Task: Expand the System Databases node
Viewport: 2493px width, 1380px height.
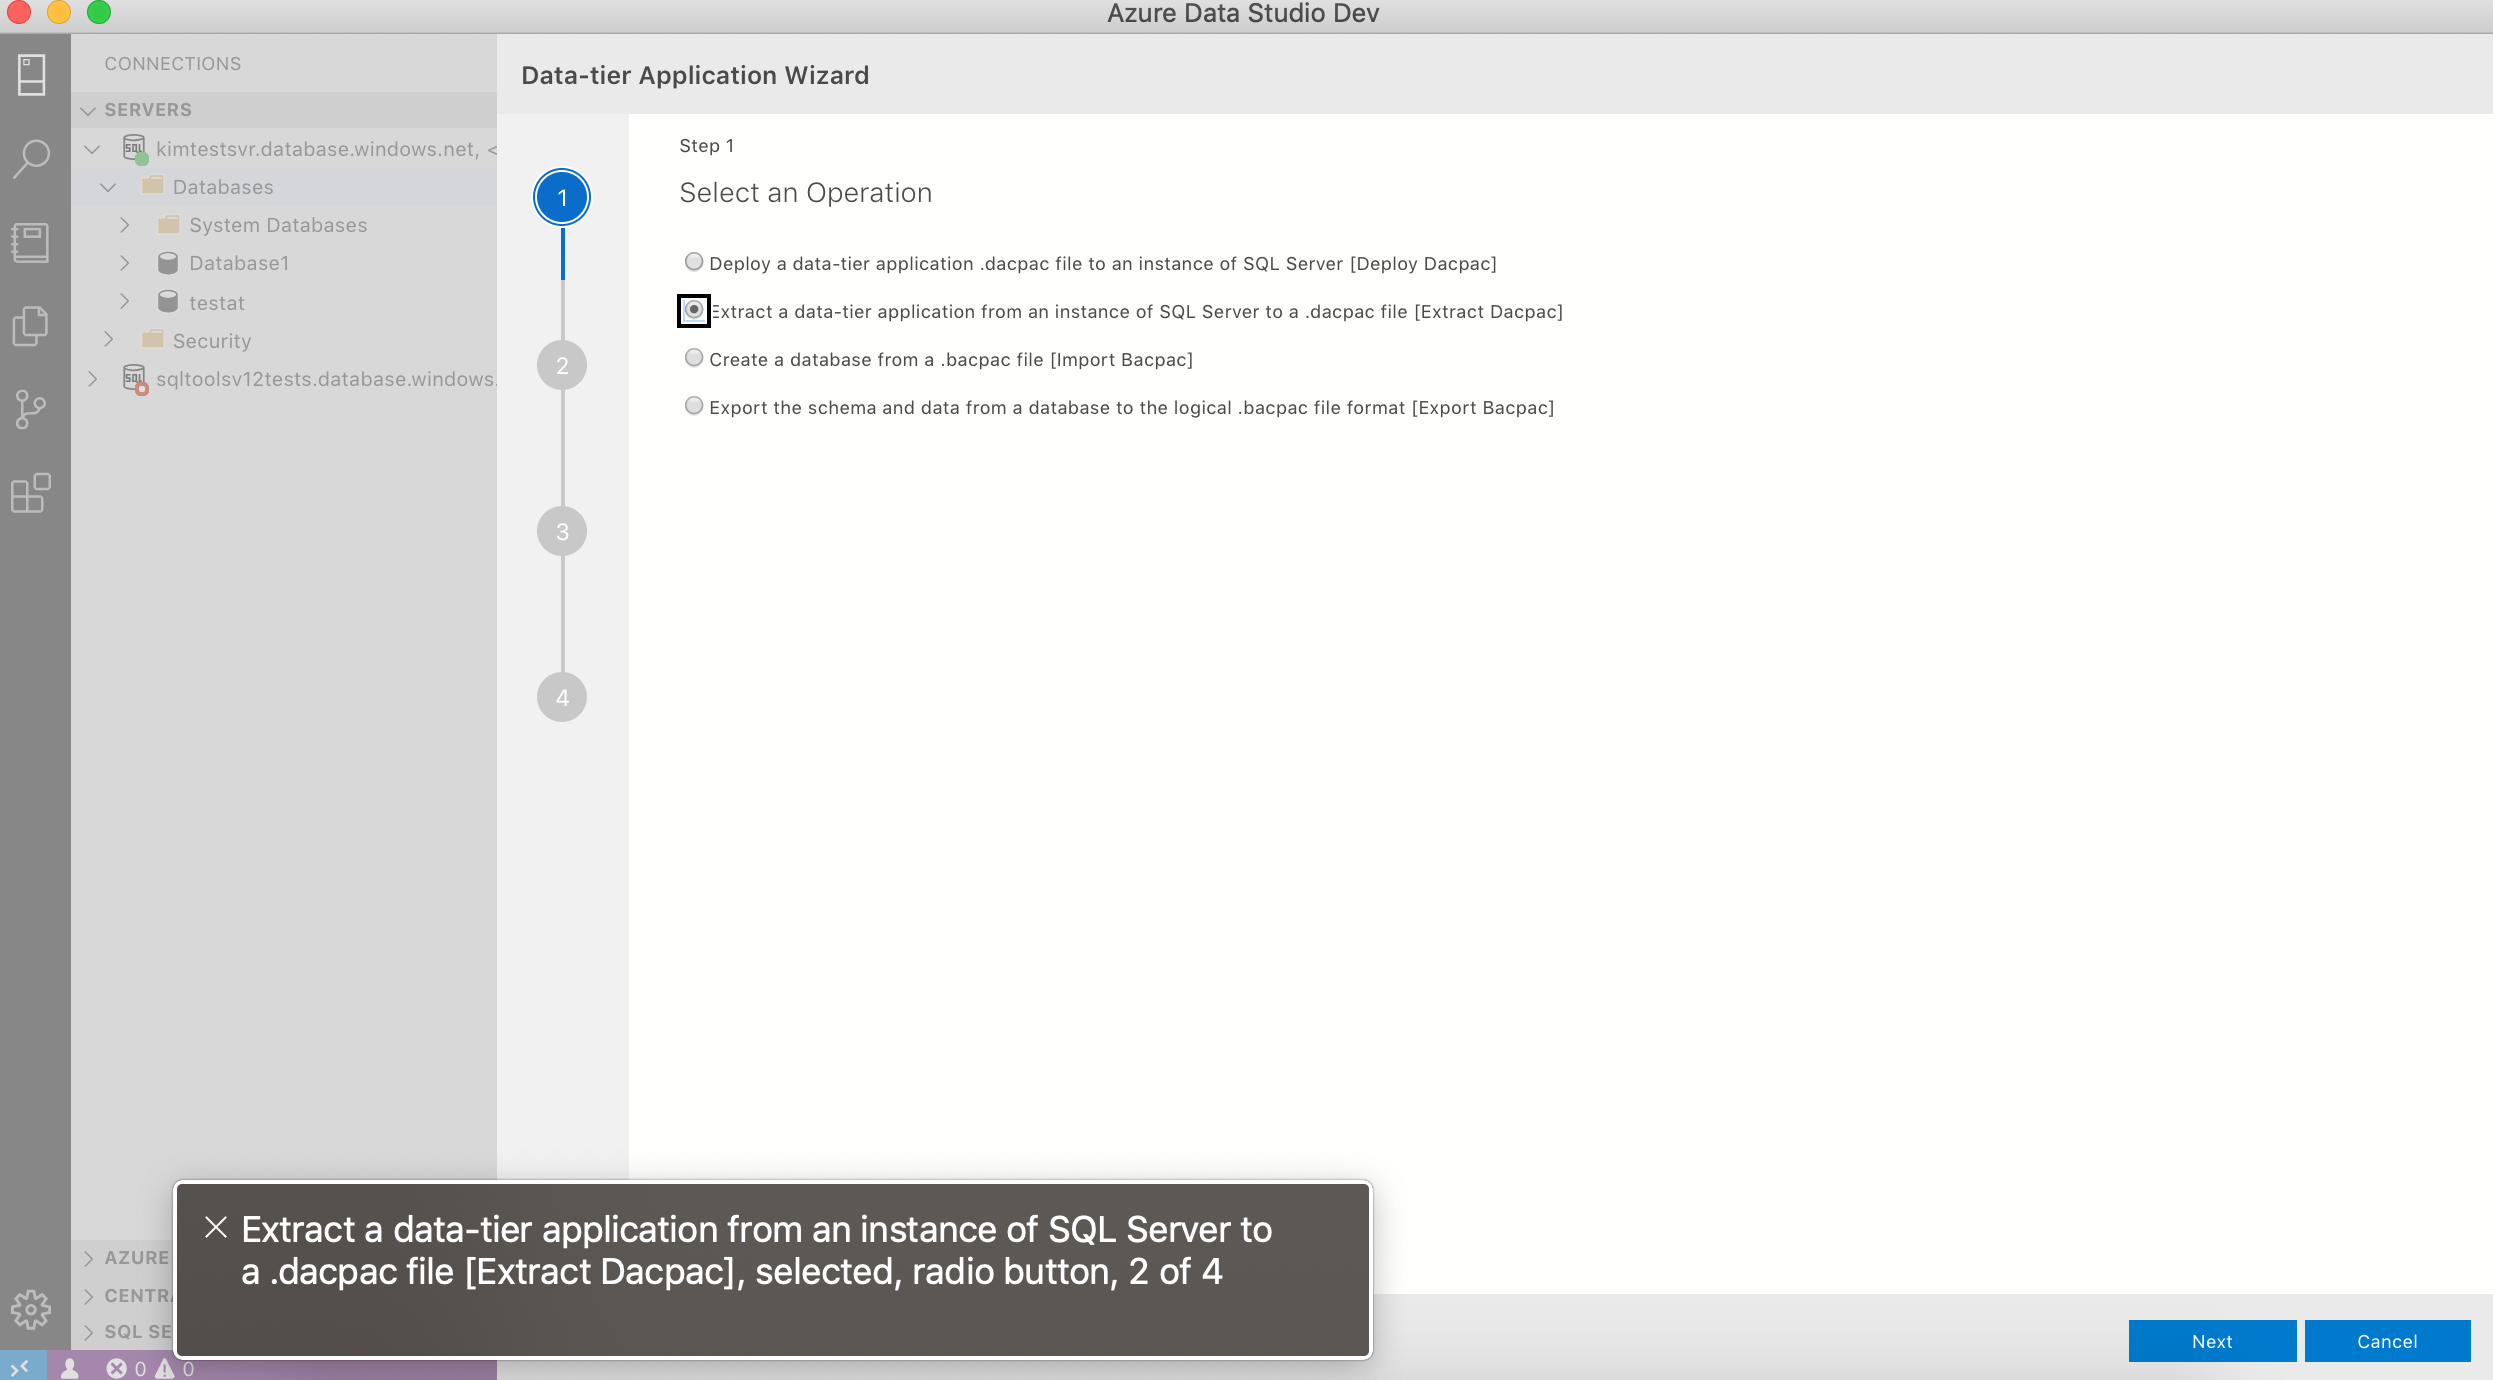Action: click(x=126, y=224)
